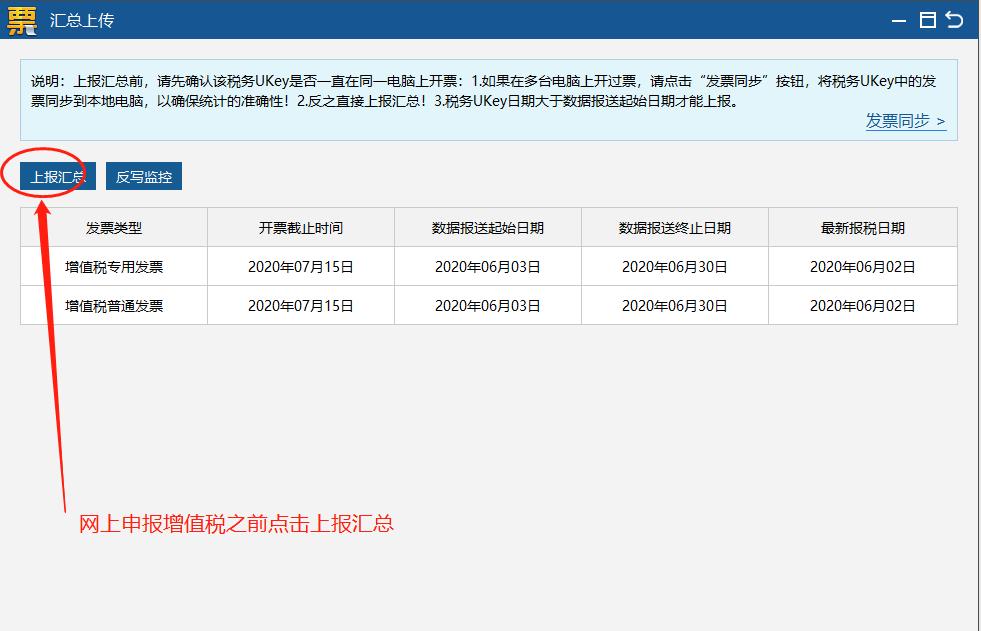Click the 2020年06月02日 cell for 普通发票
Image resolution: width=981 pixels, height=631 pixels.
pos(862,305)
